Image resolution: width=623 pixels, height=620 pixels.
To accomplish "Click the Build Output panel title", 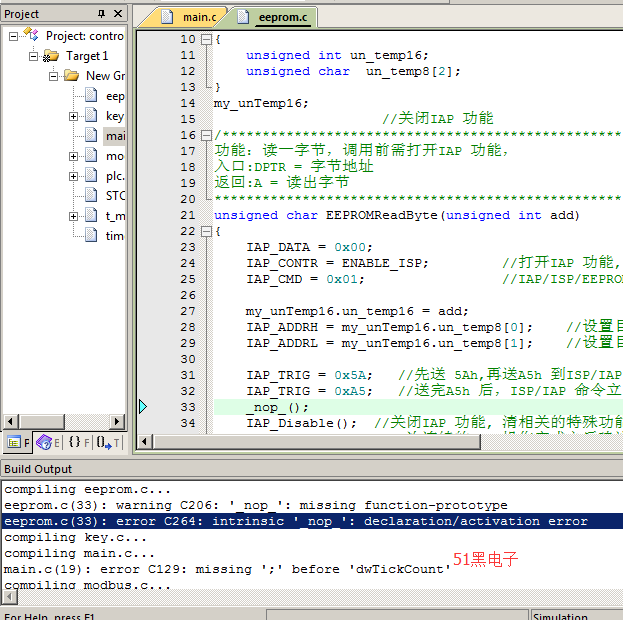I will (x=38, y=469).
